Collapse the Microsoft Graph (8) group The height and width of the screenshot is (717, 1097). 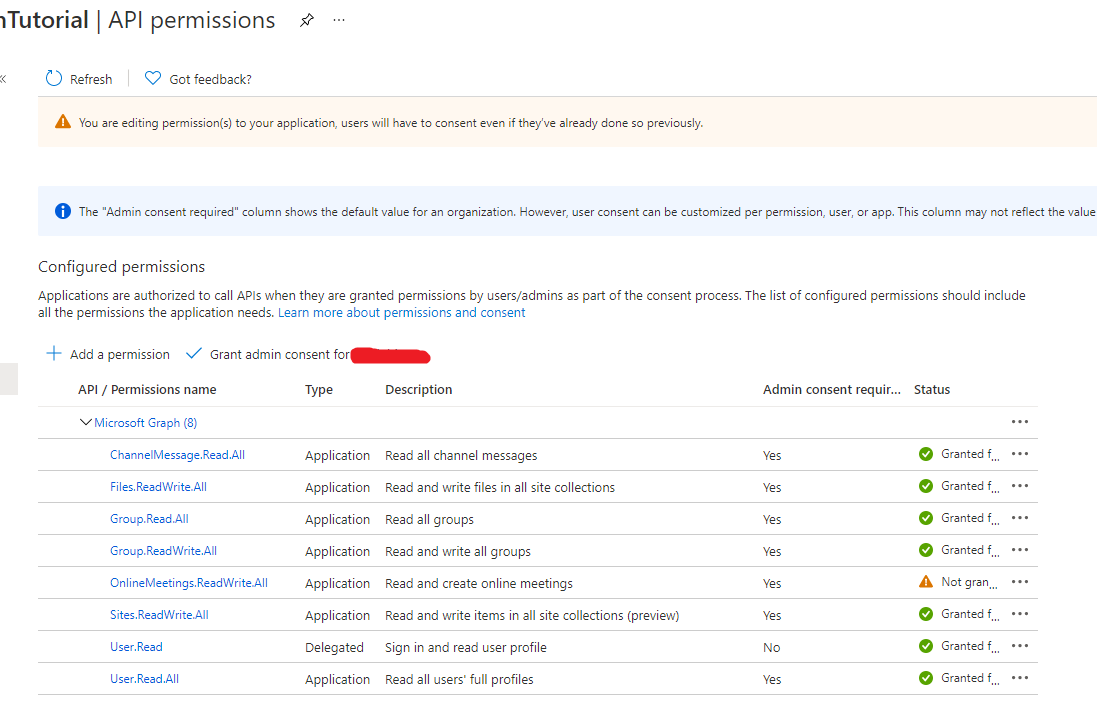85,421
